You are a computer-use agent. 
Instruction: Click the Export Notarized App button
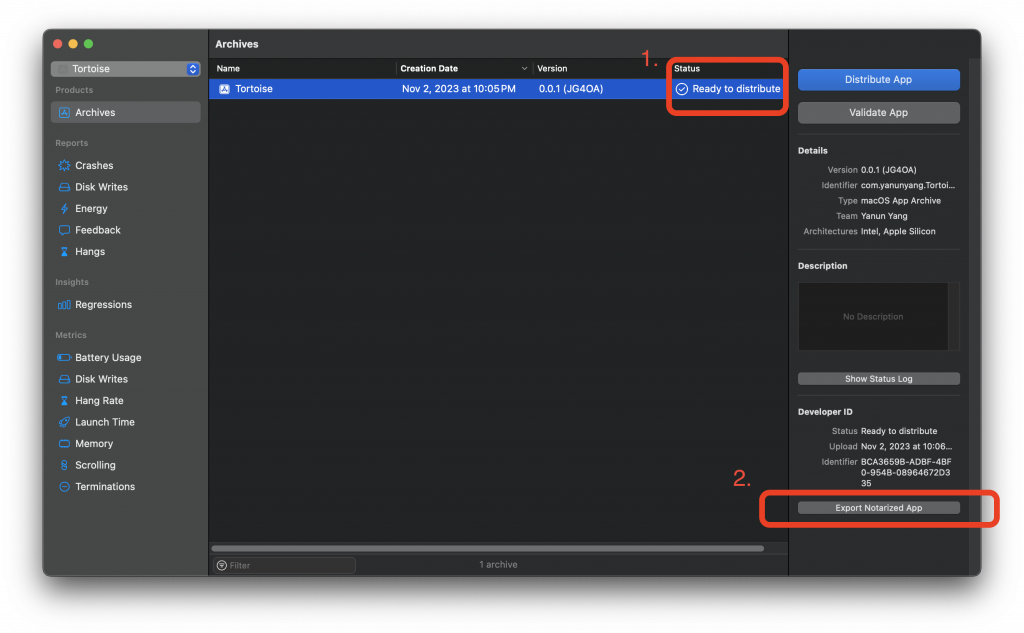[878, 508]
